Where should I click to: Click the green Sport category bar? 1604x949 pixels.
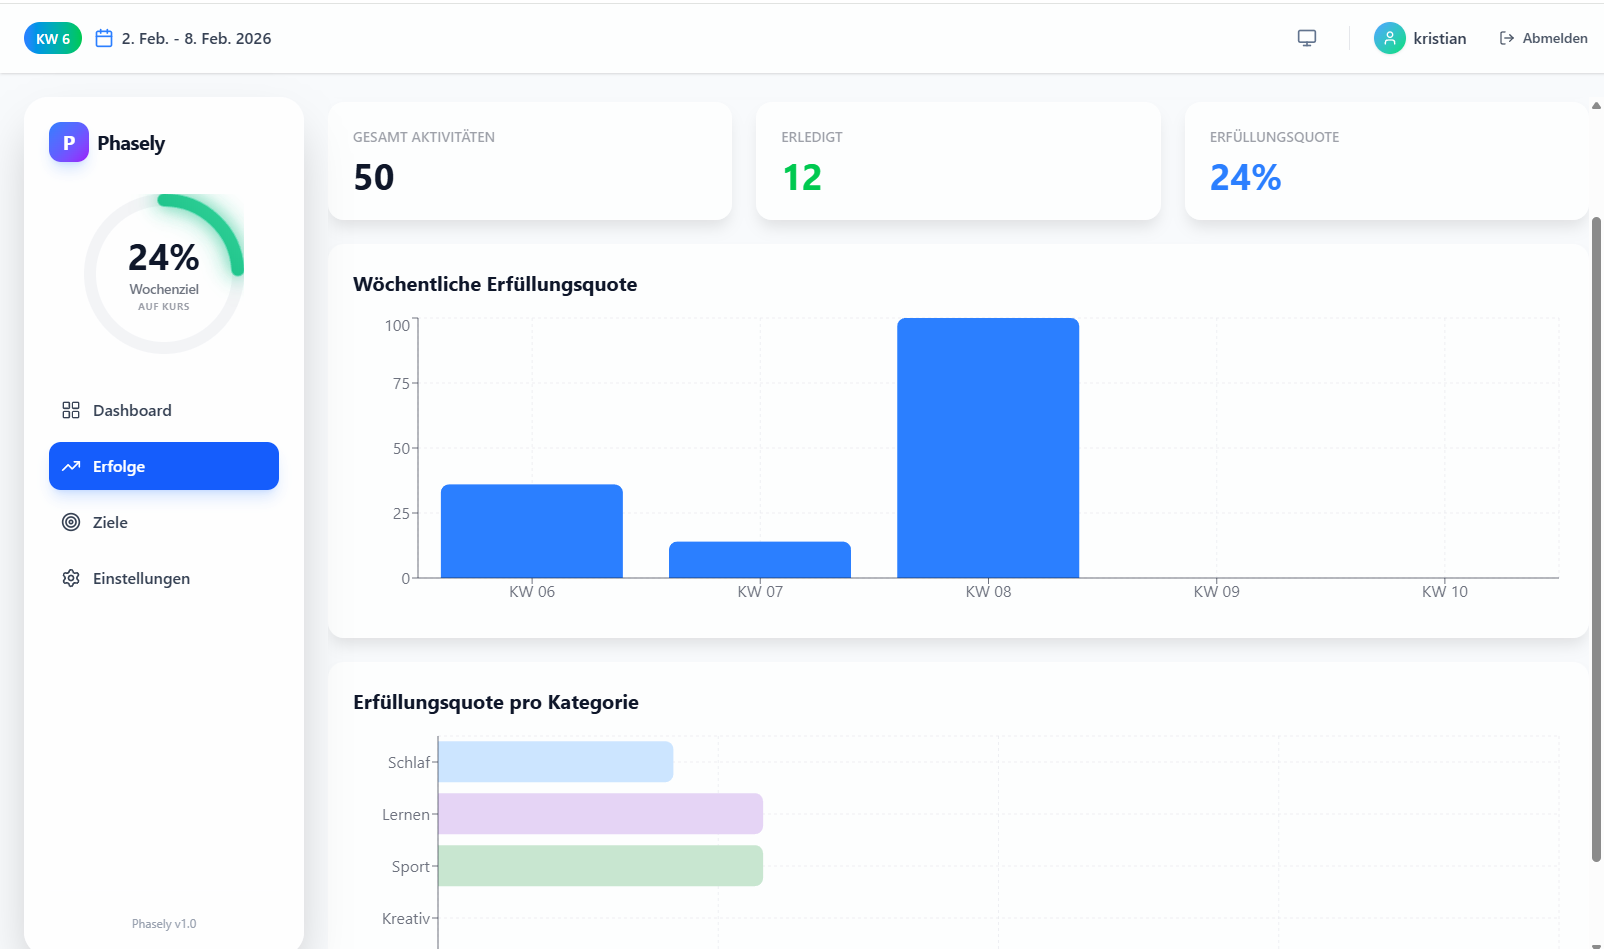click(600, 866)
